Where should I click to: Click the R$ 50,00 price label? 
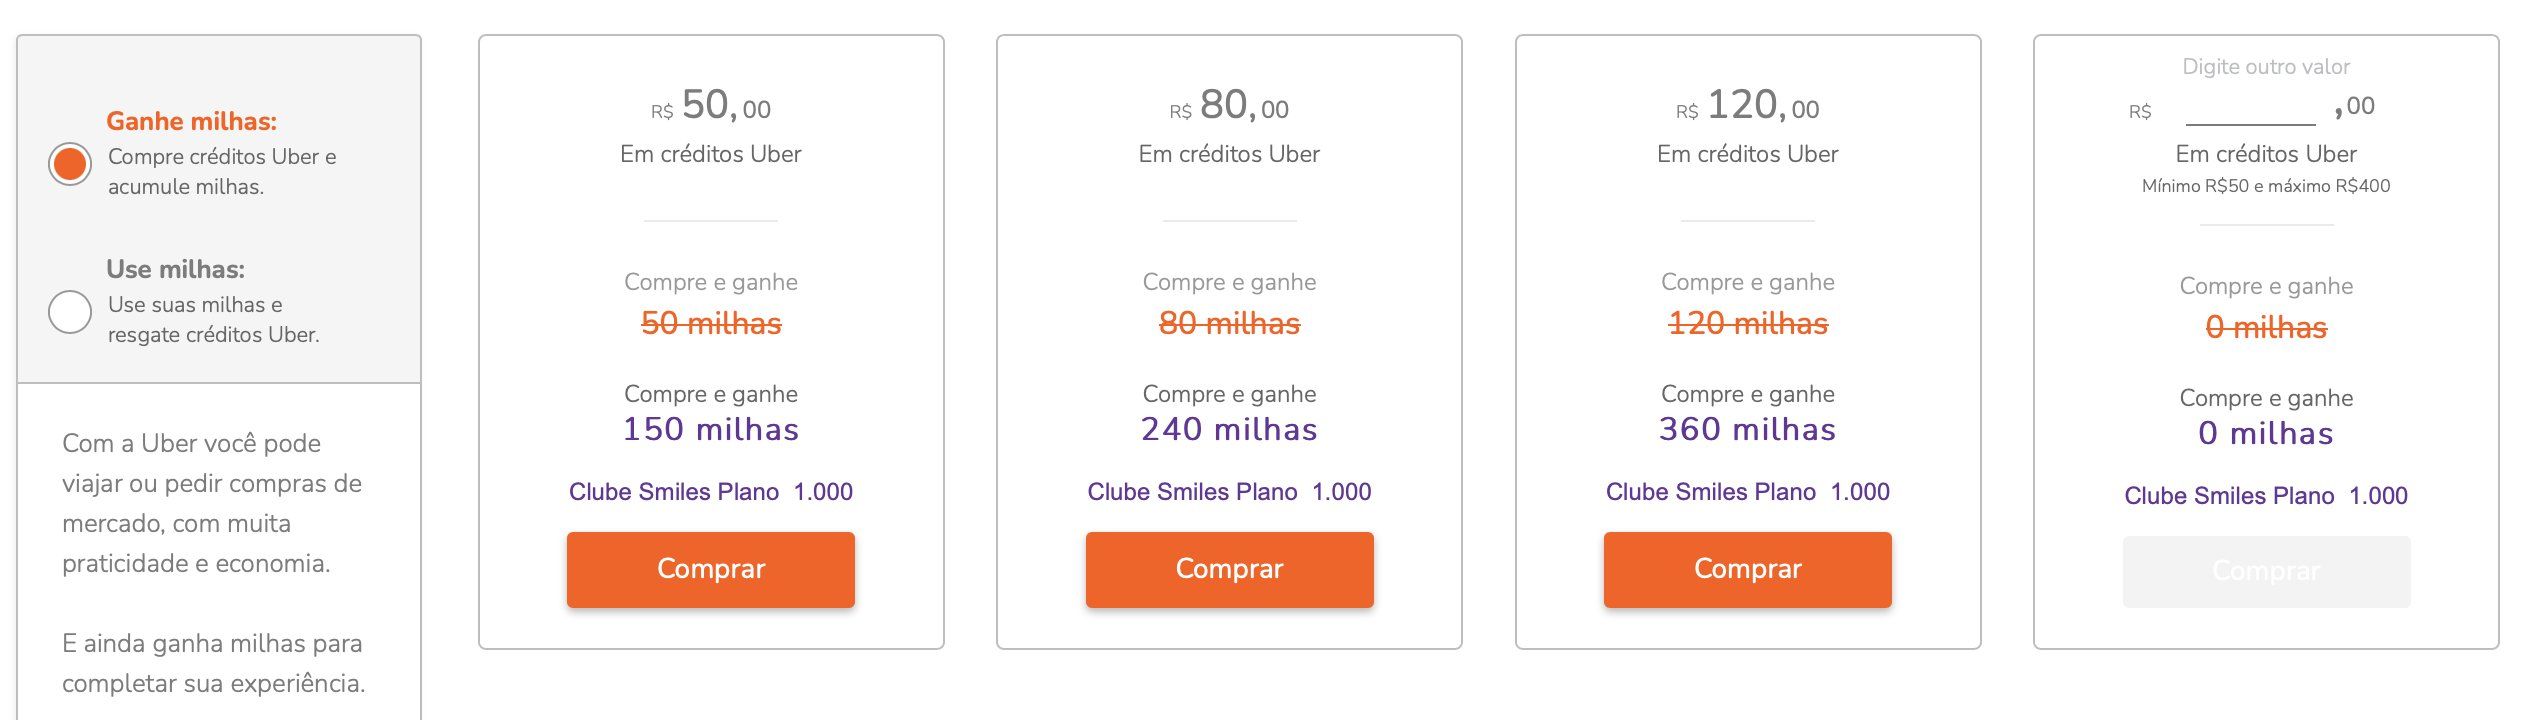(x=710, y=105)
